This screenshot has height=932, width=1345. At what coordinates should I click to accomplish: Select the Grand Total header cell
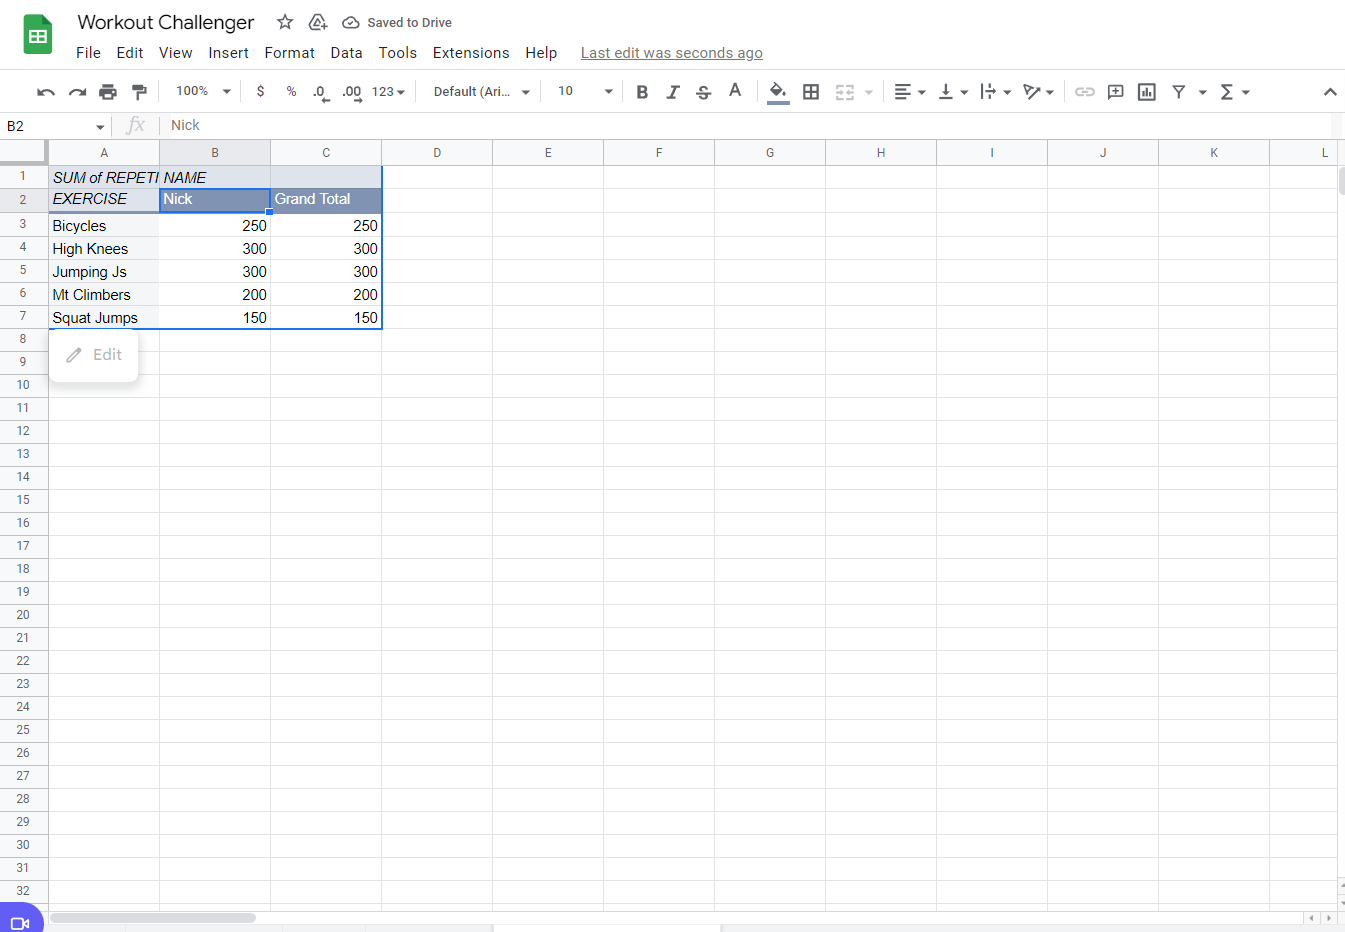[326, 200]
